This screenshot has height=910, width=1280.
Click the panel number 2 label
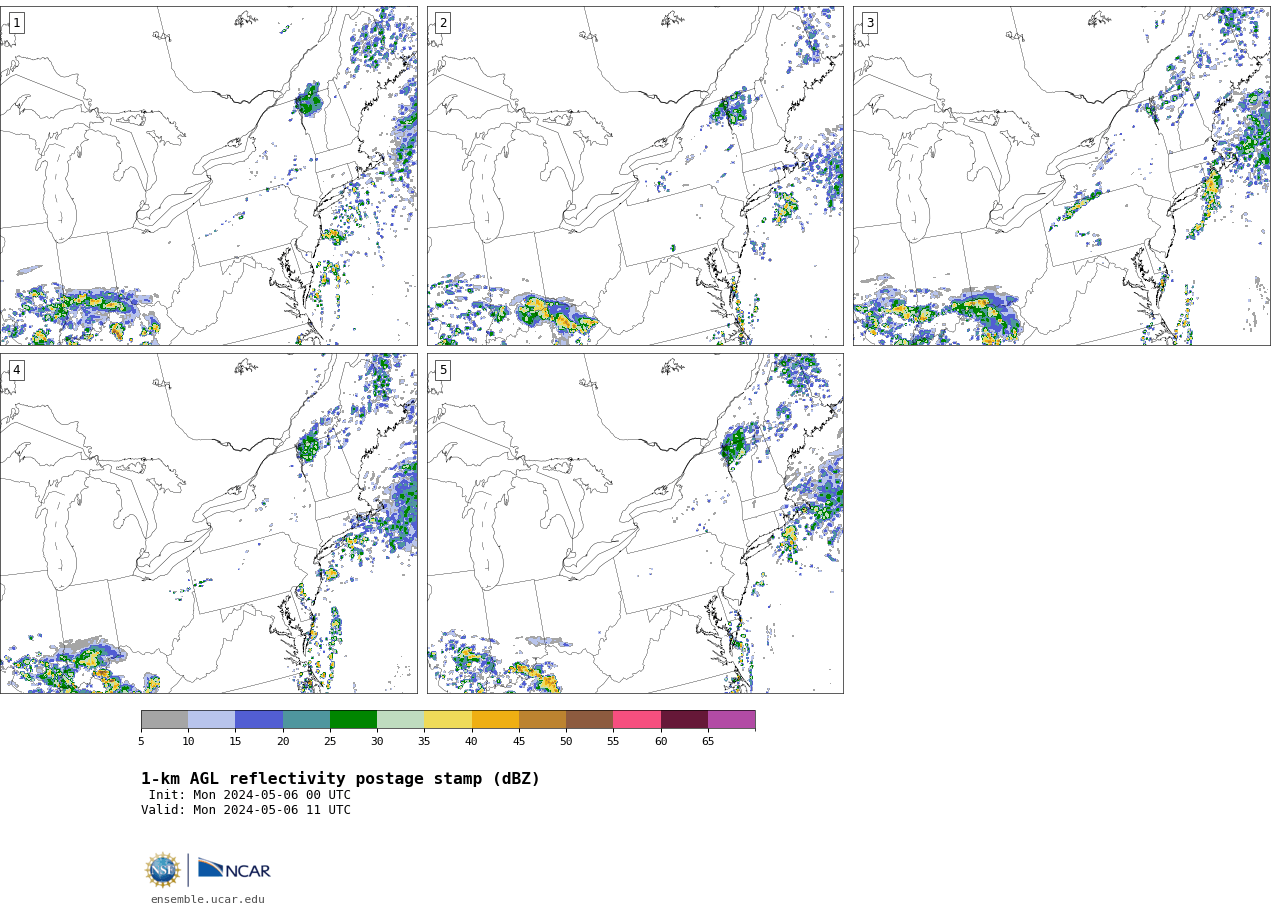[x=443, y=23]
